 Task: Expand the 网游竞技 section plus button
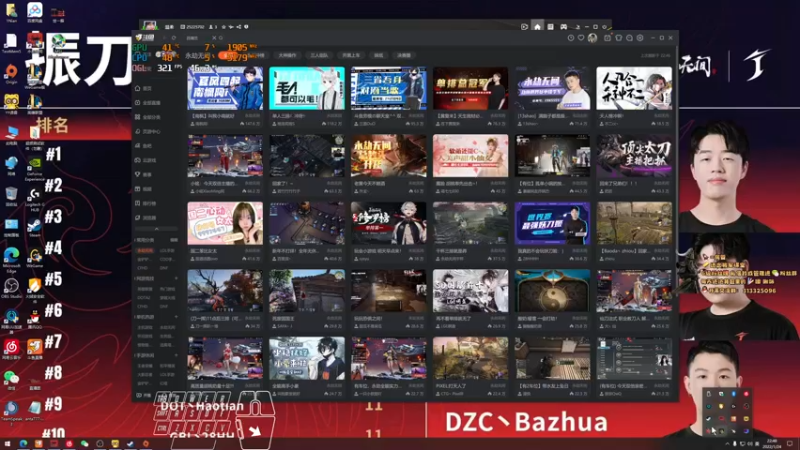[x=176, y=279]
